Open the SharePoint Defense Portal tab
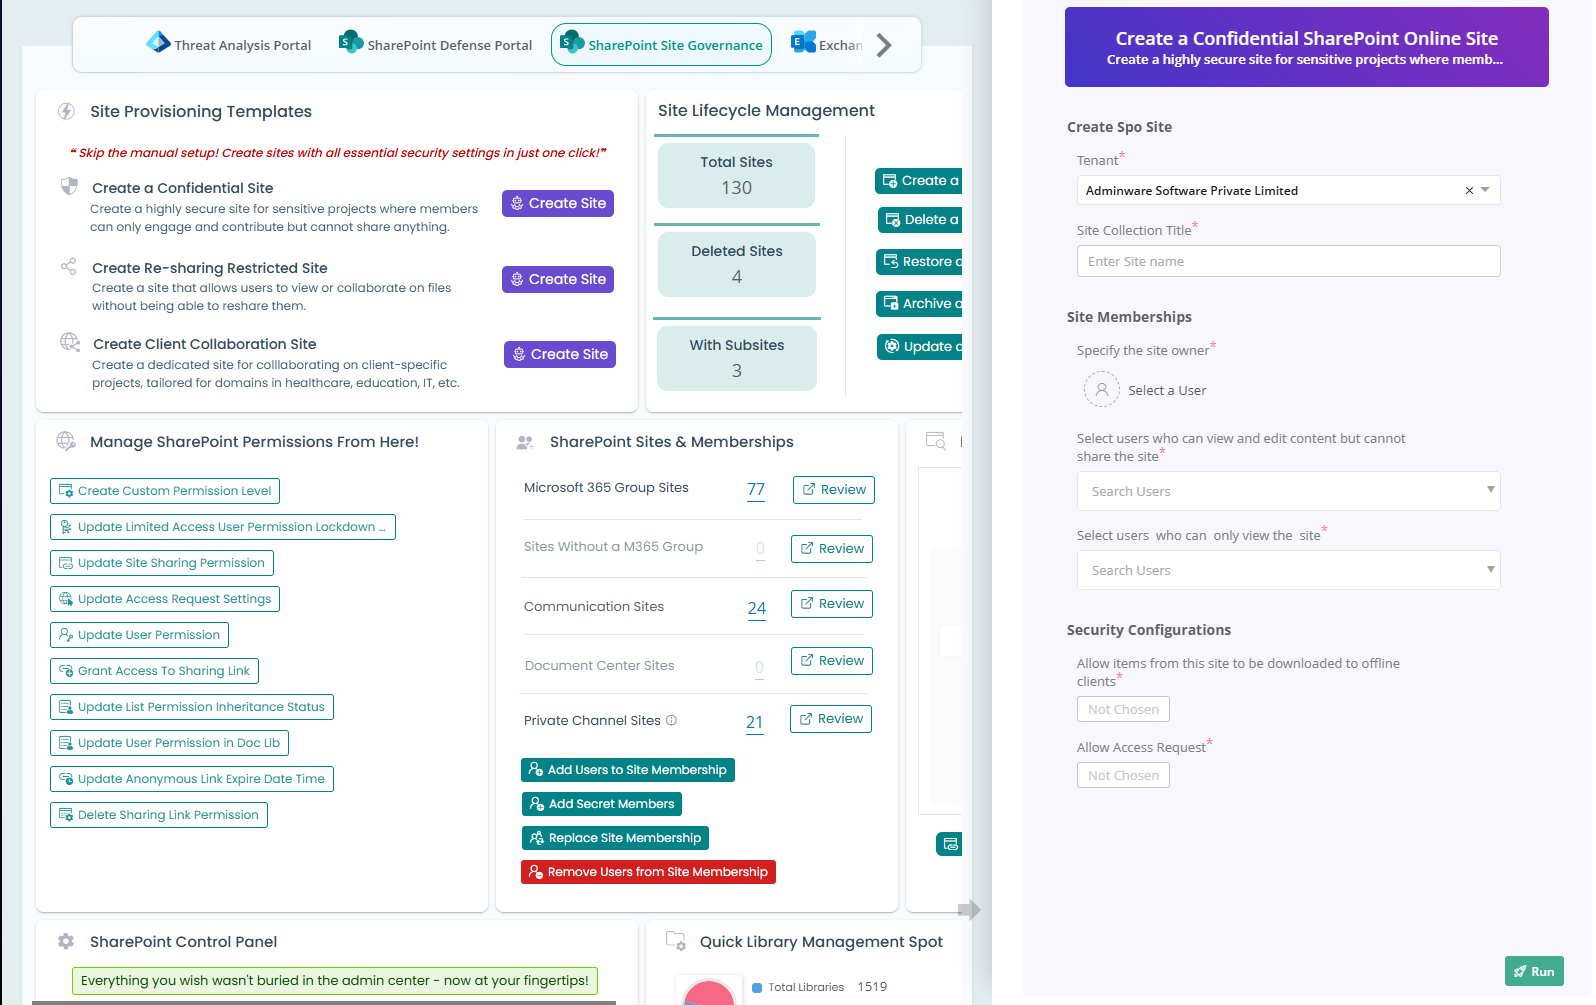 (x=436, y=45)
